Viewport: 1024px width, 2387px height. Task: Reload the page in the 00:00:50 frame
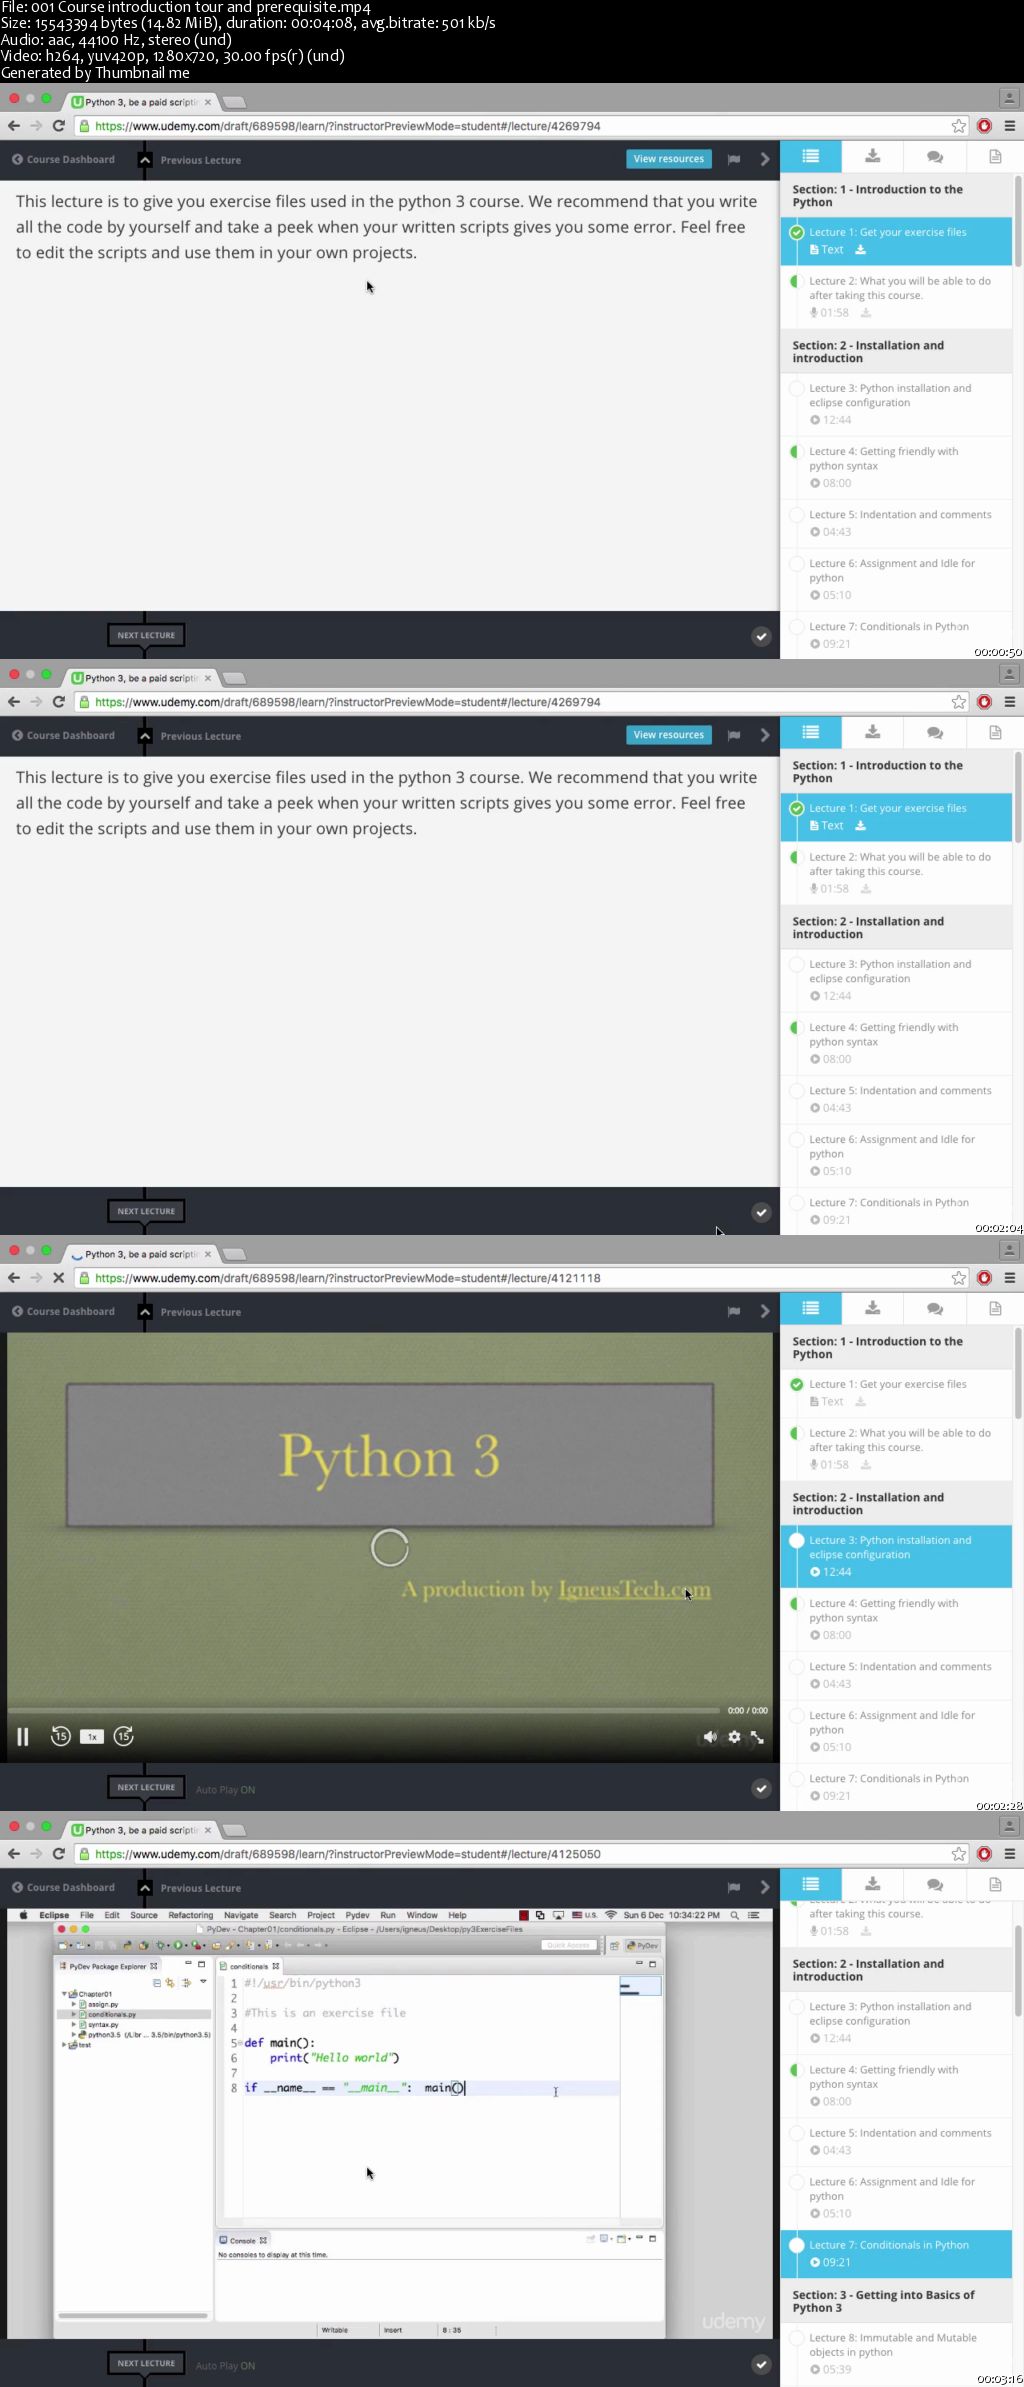tap(58, 125)
